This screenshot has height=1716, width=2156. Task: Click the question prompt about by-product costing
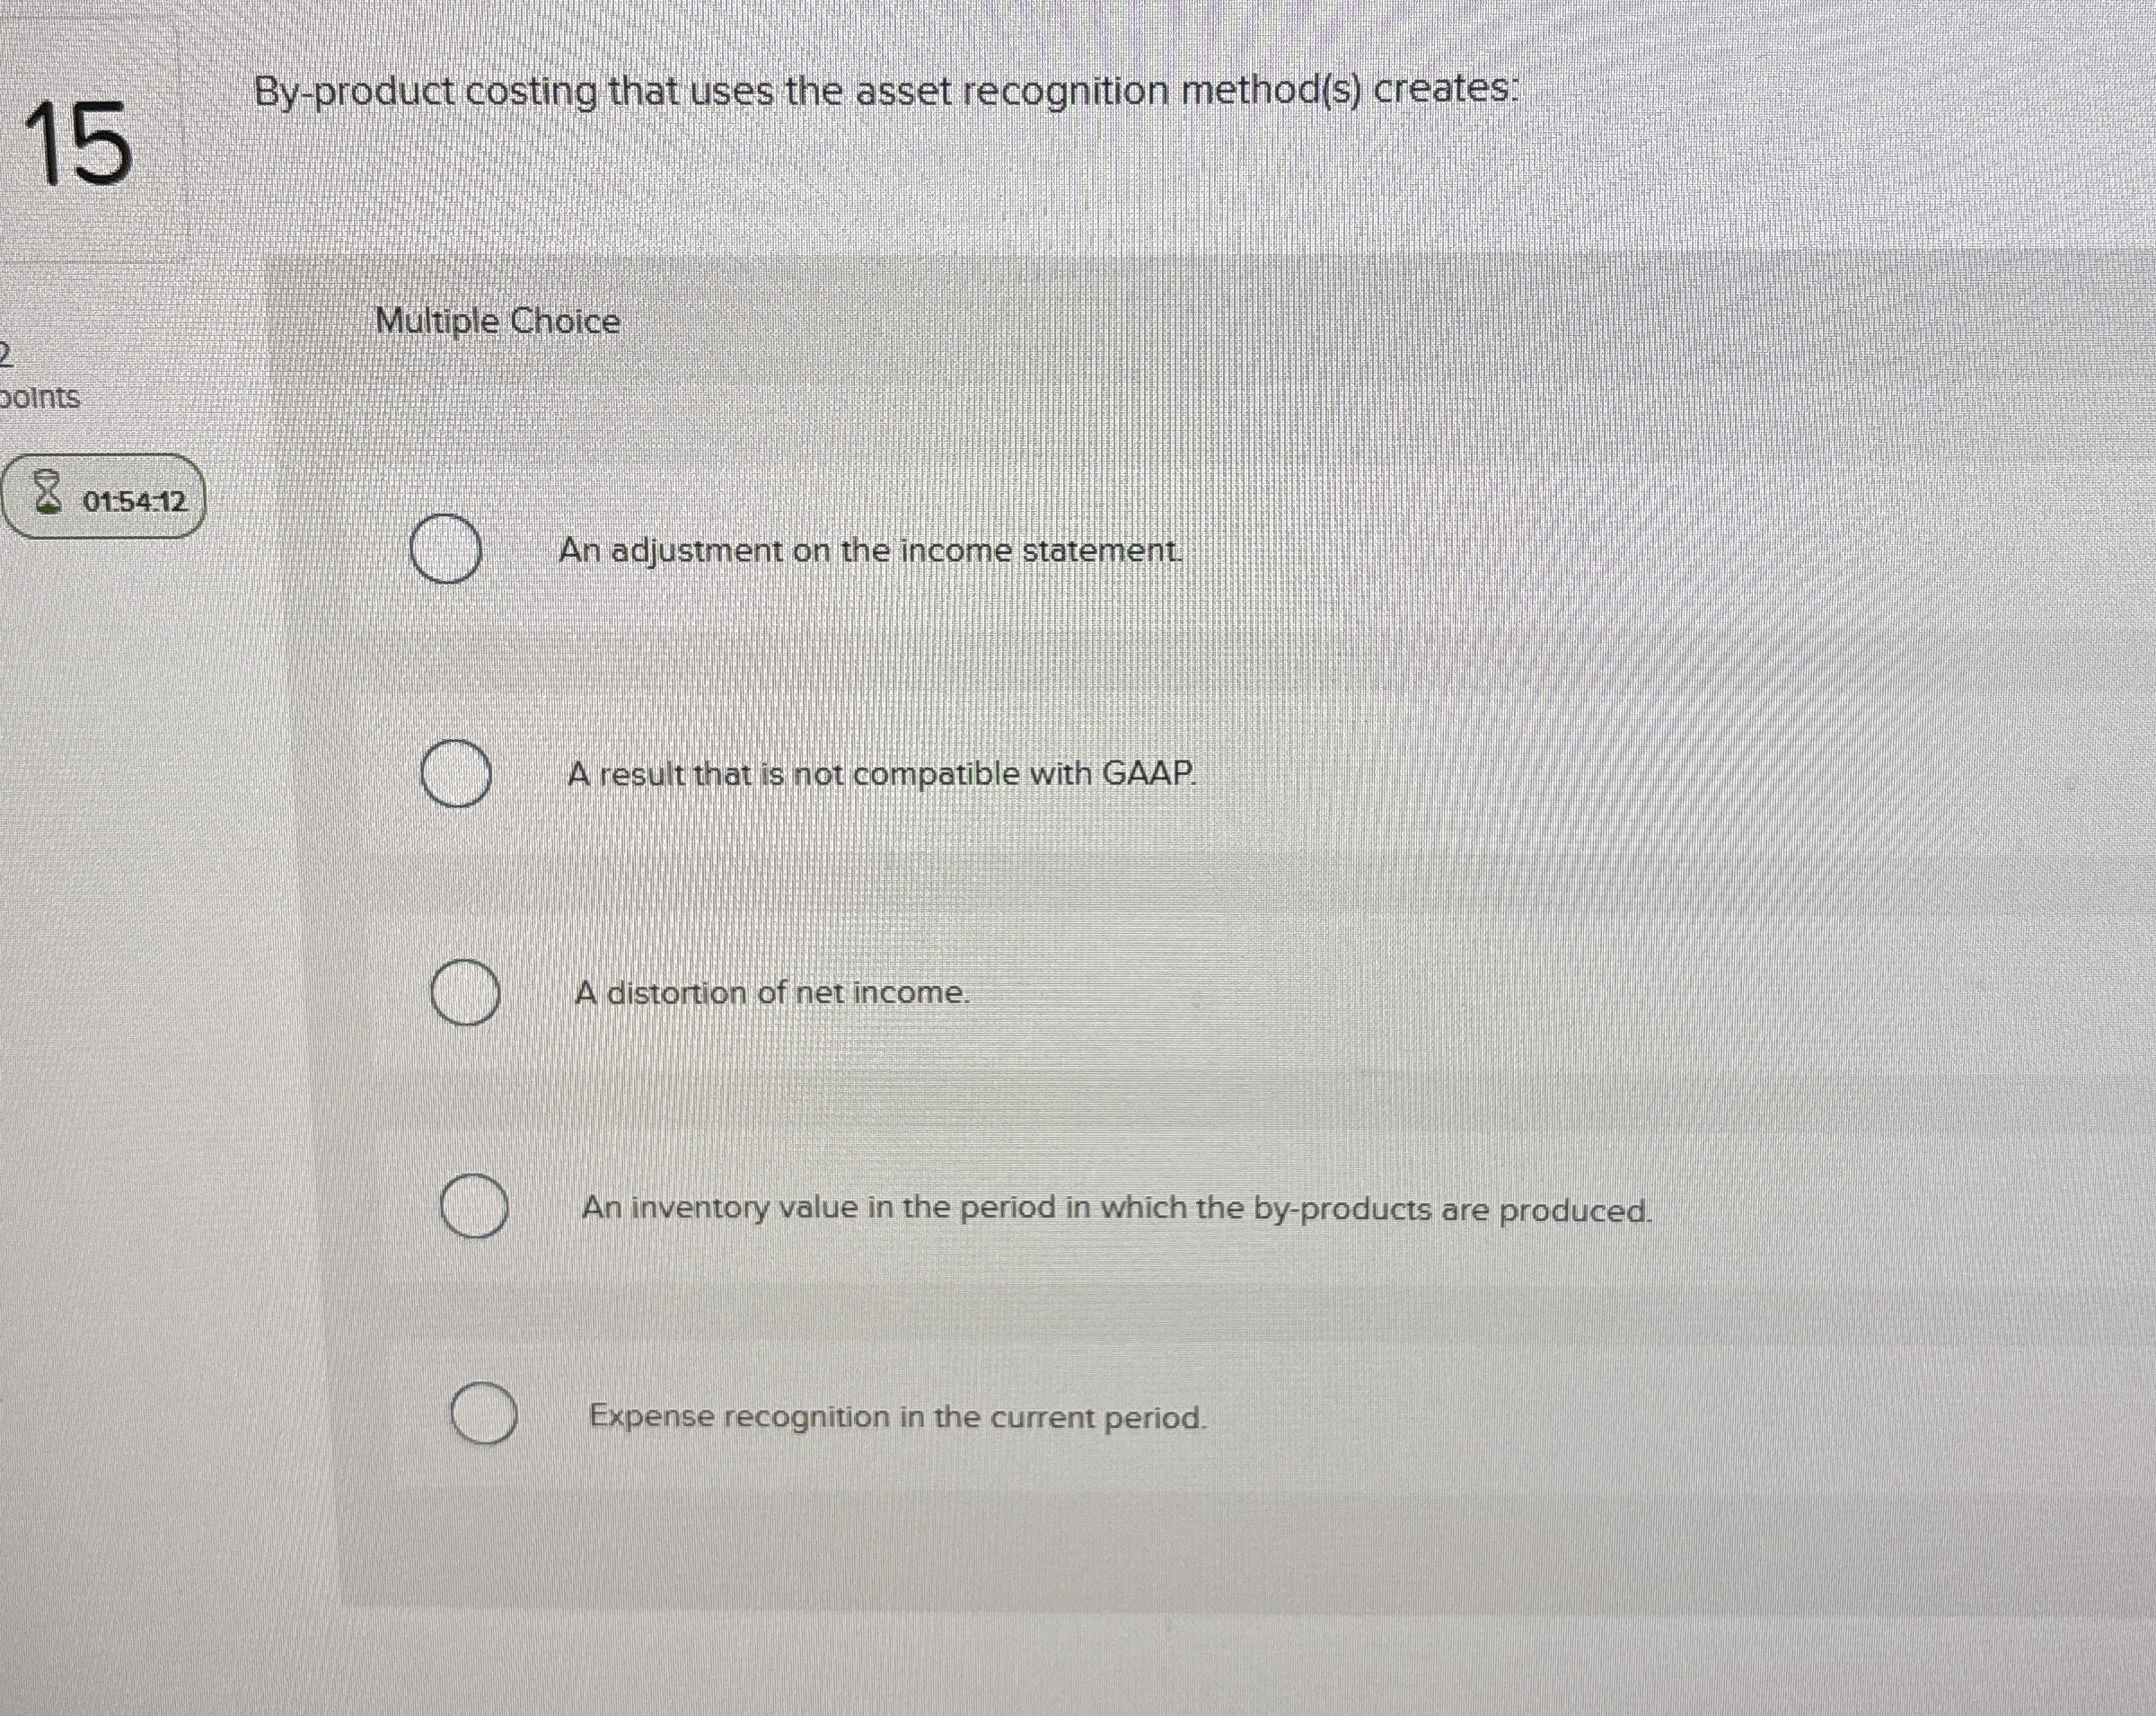coord(888,92)
